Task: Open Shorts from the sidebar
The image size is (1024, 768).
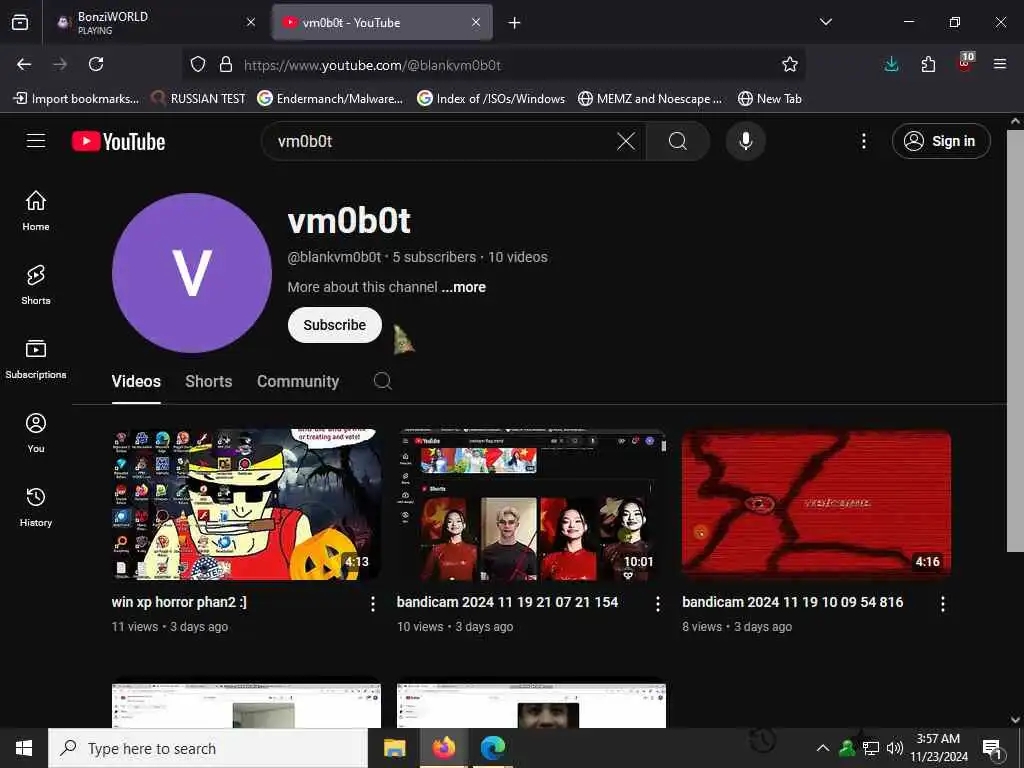Action: pyautogui.click(x=36, y=285)
